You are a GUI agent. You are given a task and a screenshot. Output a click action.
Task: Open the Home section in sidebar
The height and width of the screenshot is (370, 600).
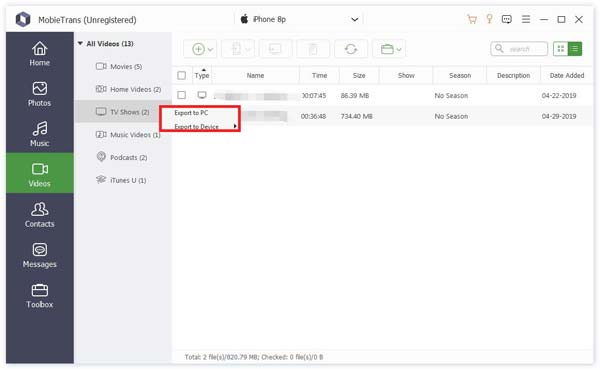(x=39, y=54)
